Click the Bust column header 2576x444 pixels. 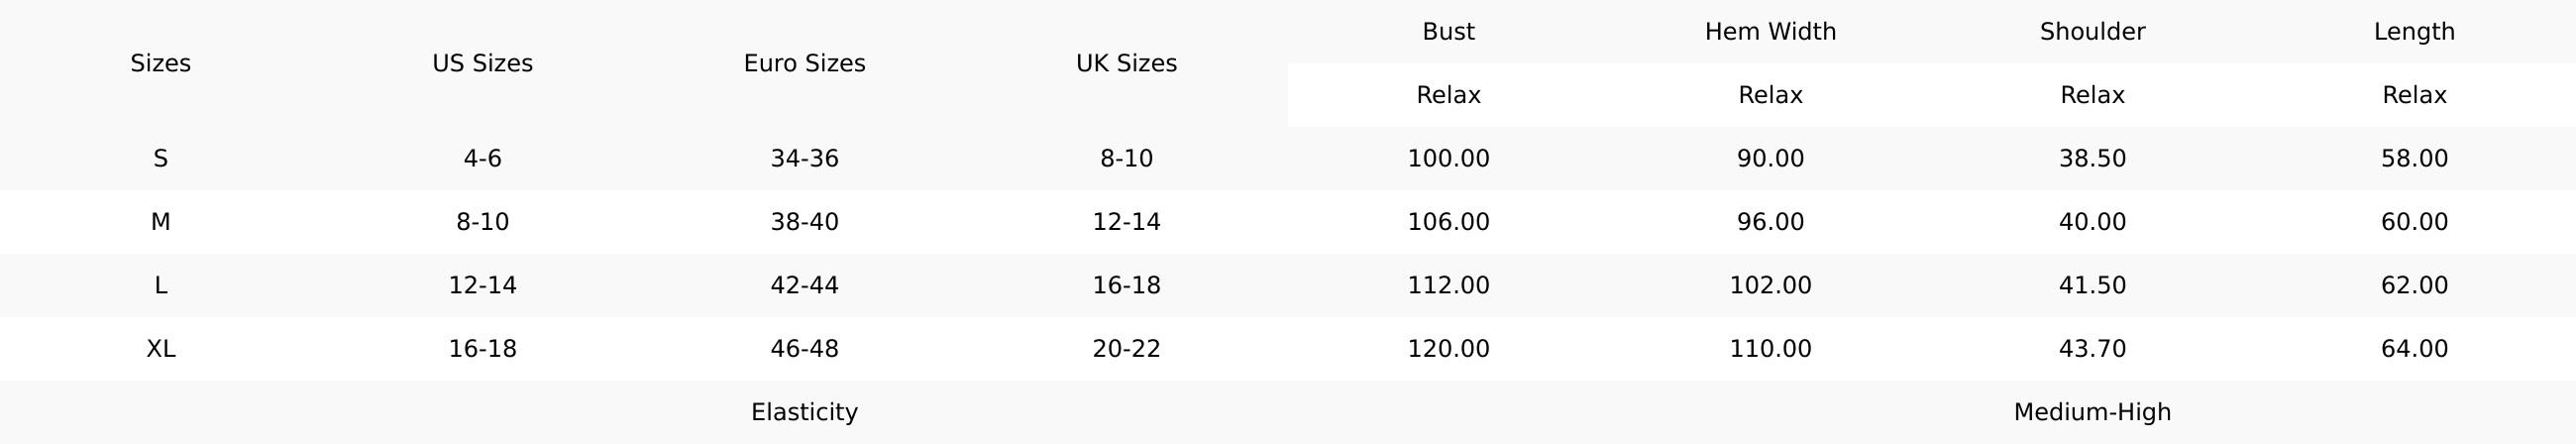click(1448, 32)
